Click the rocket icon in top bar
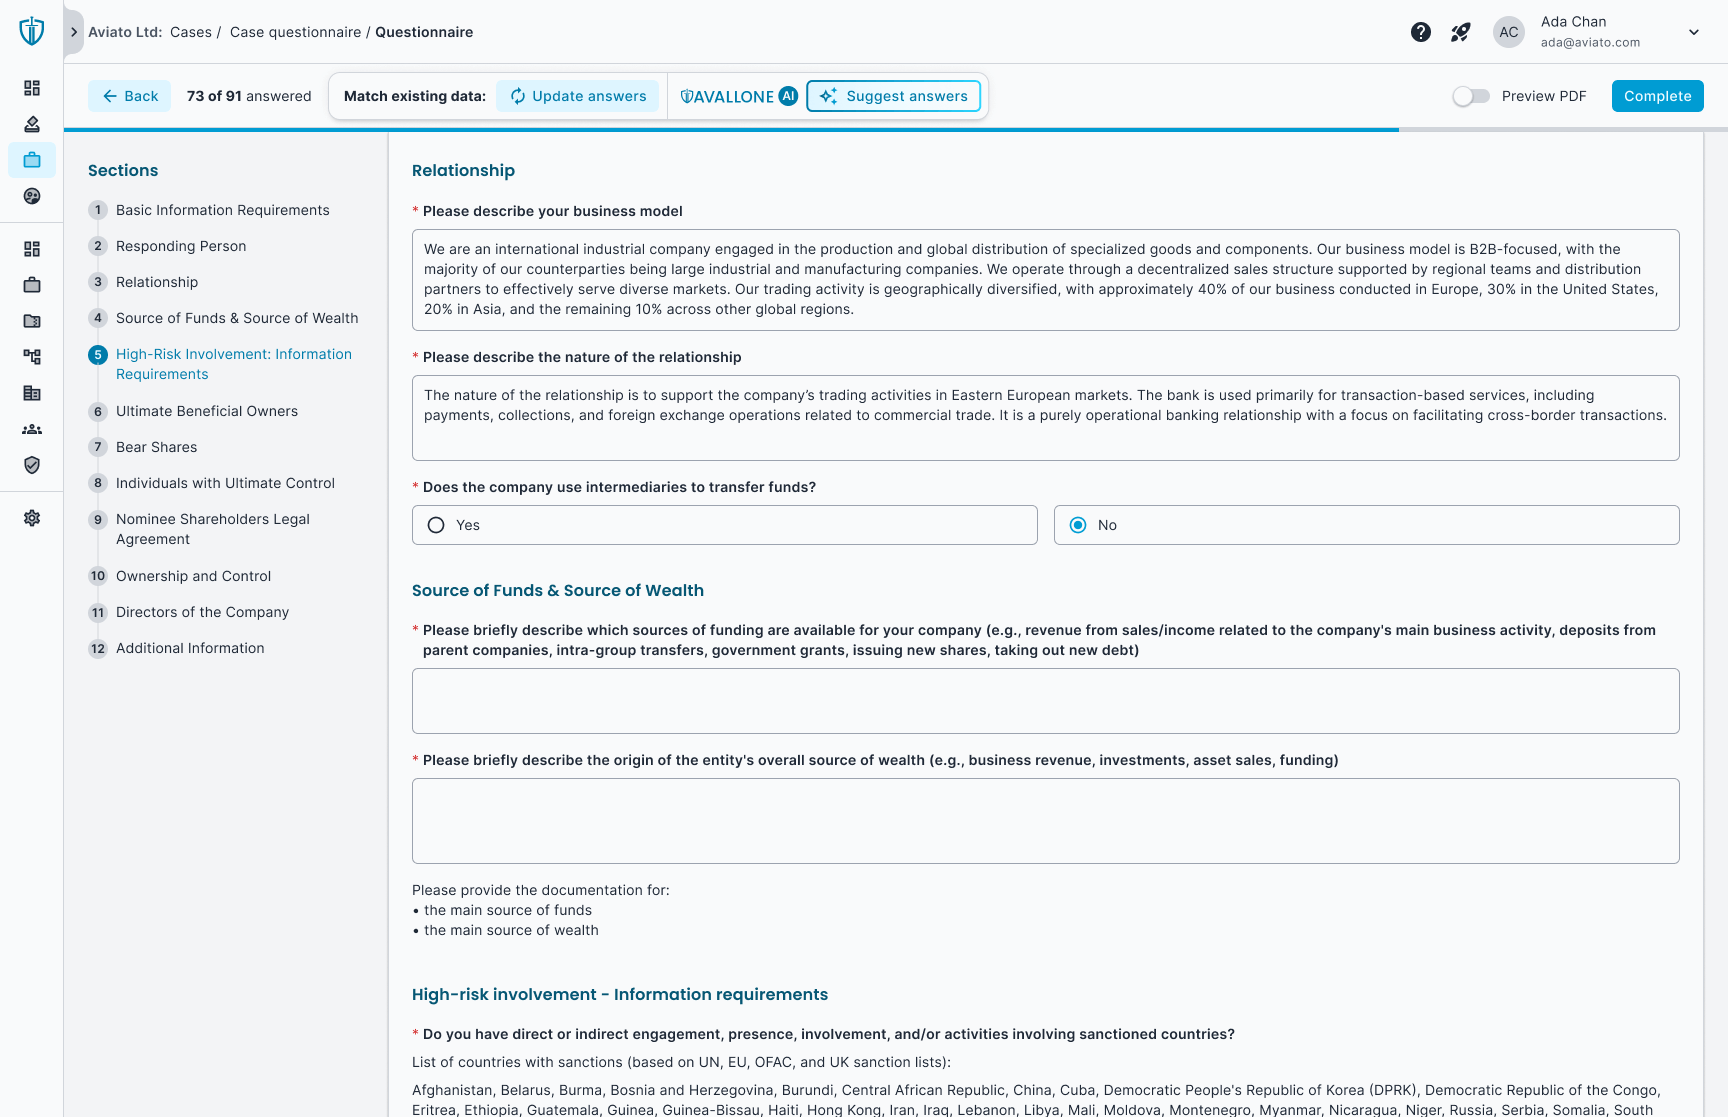The image size is (1728, 1117). [1459, 31]
